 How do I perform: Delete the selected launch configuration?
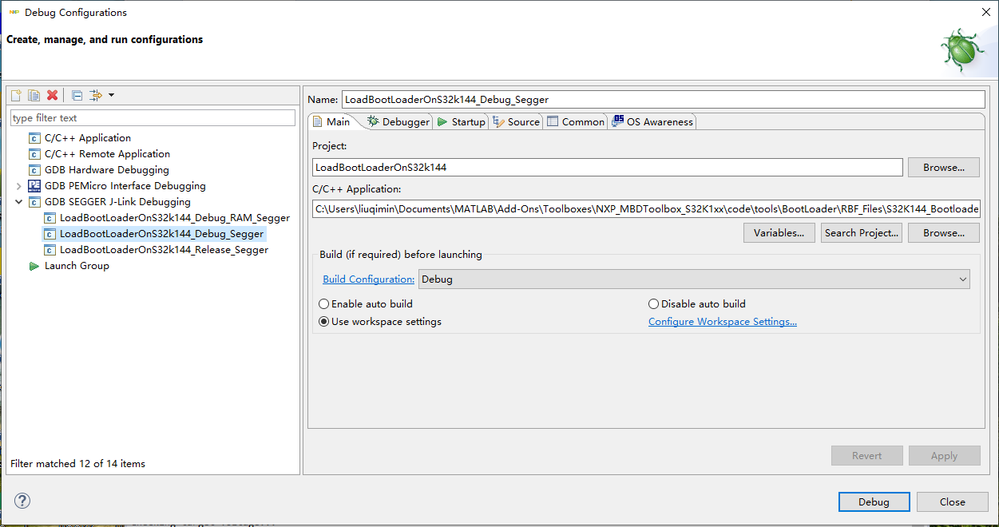(x=52, y=95)
